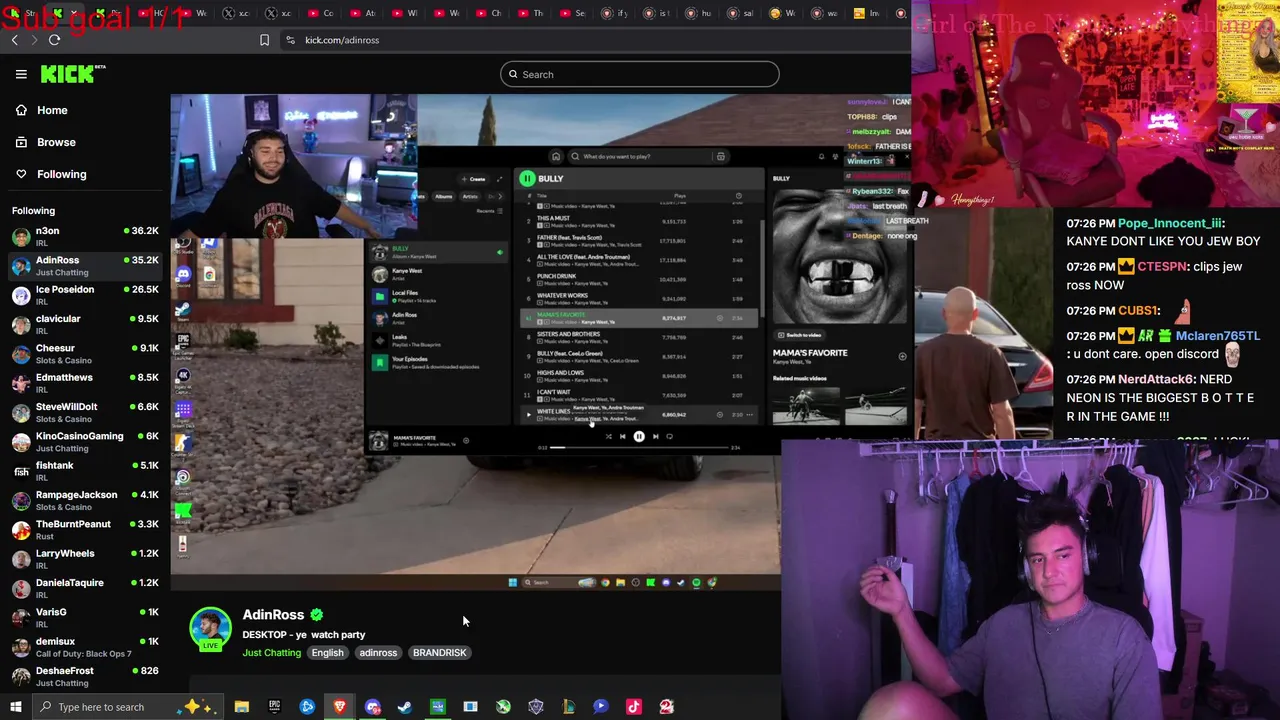Click the n3on channel avatar
This screenshot has height=720, width=1280.
(x=21, y=237)
